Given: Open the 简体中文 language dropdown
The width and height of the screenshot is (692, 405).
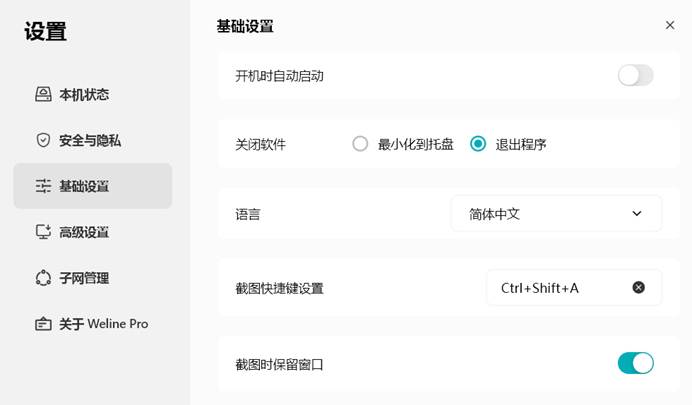Looking at the screenshot, I should pyautogui.click(x=556, y=214).
